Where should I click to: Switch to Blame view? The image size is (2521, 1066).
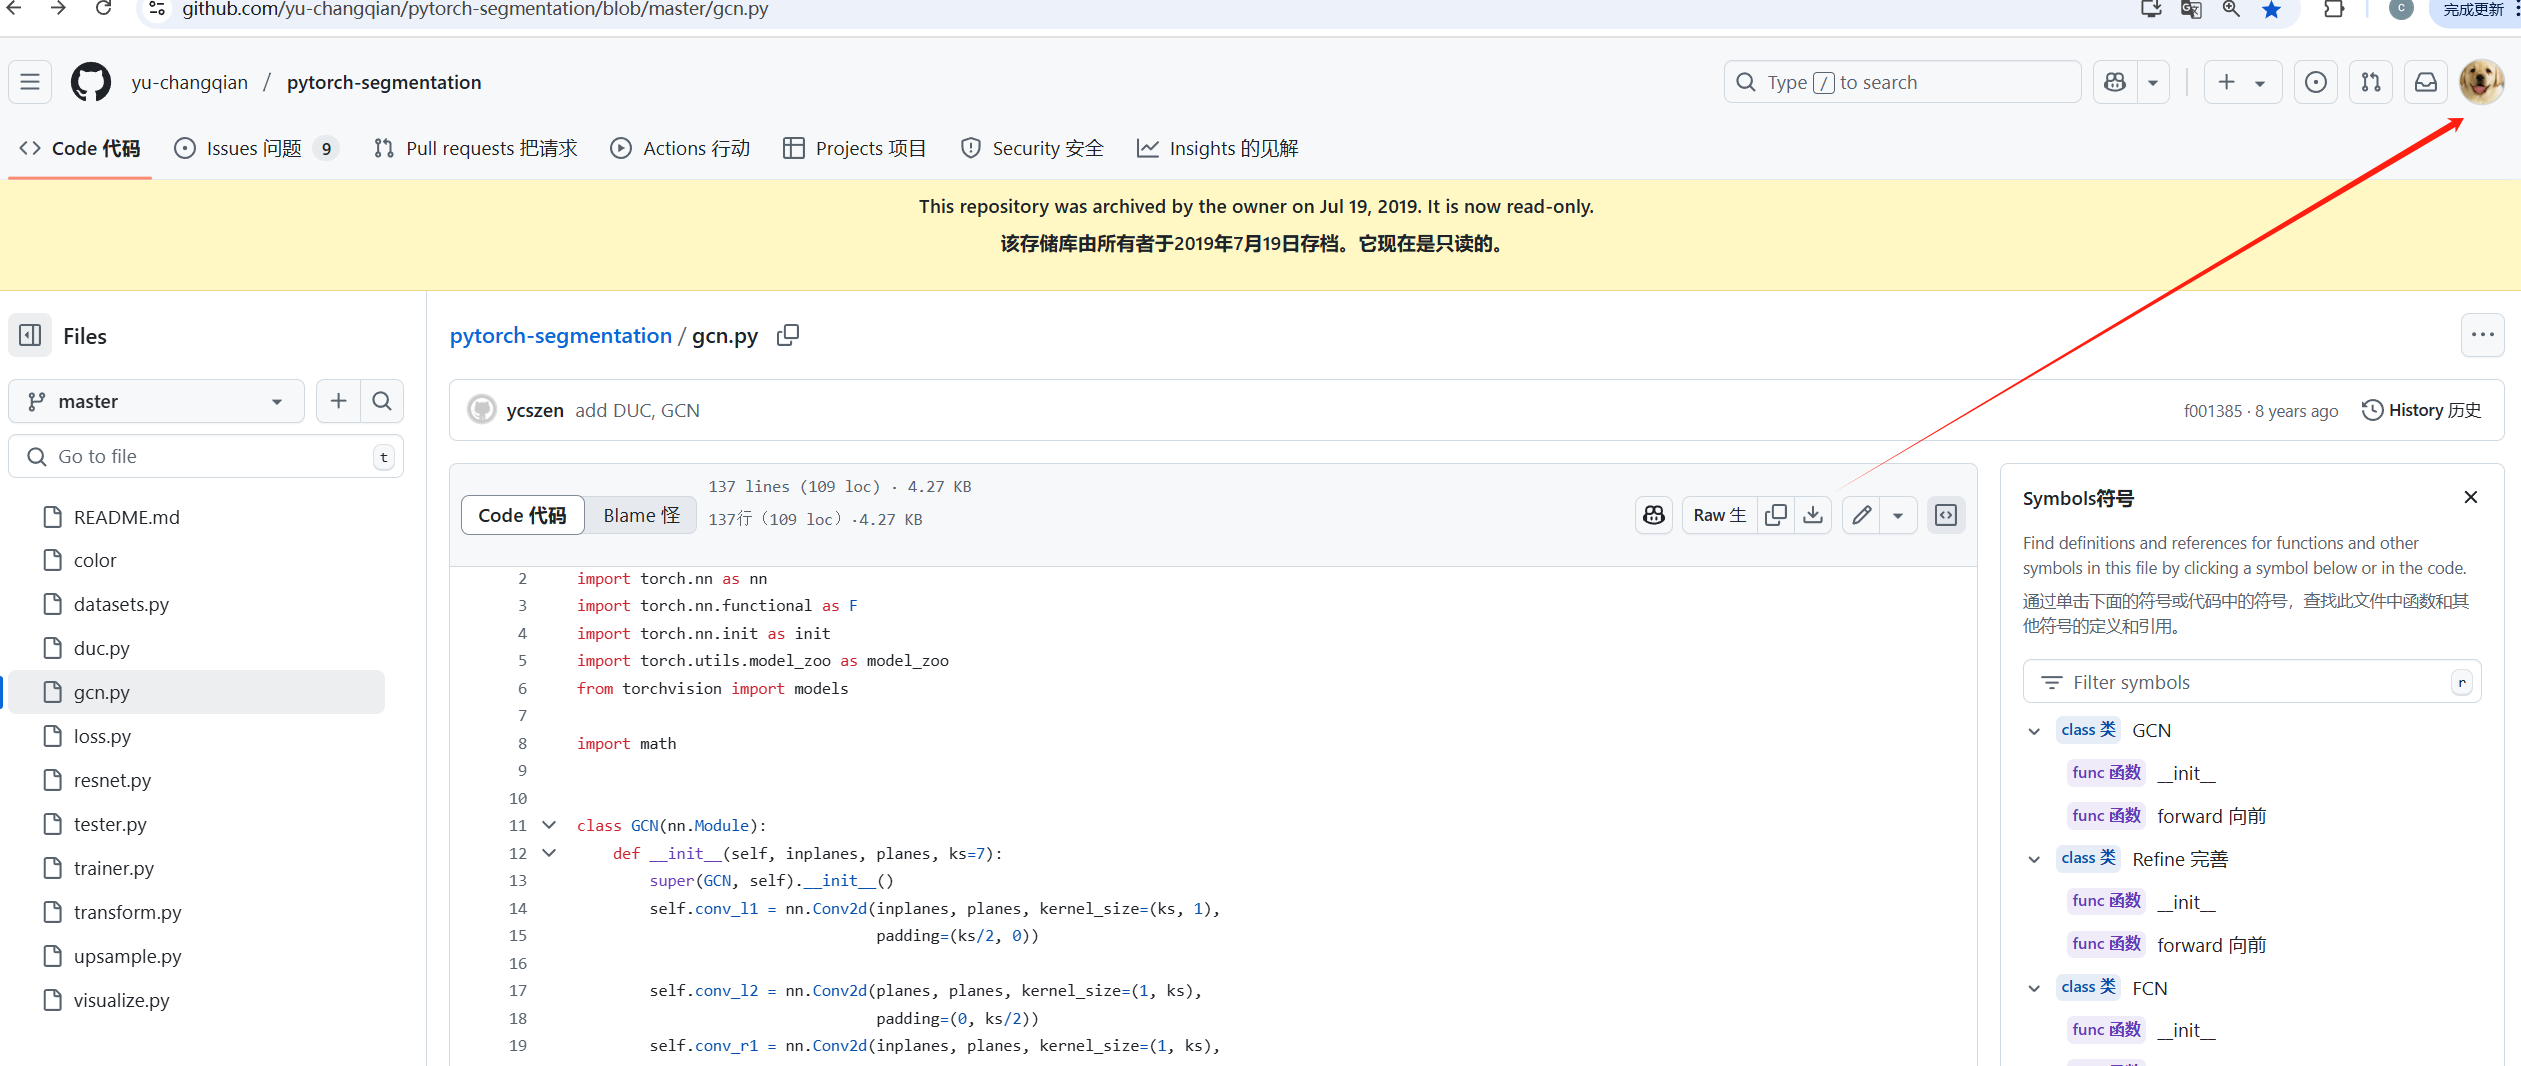[x=641, y=515]
